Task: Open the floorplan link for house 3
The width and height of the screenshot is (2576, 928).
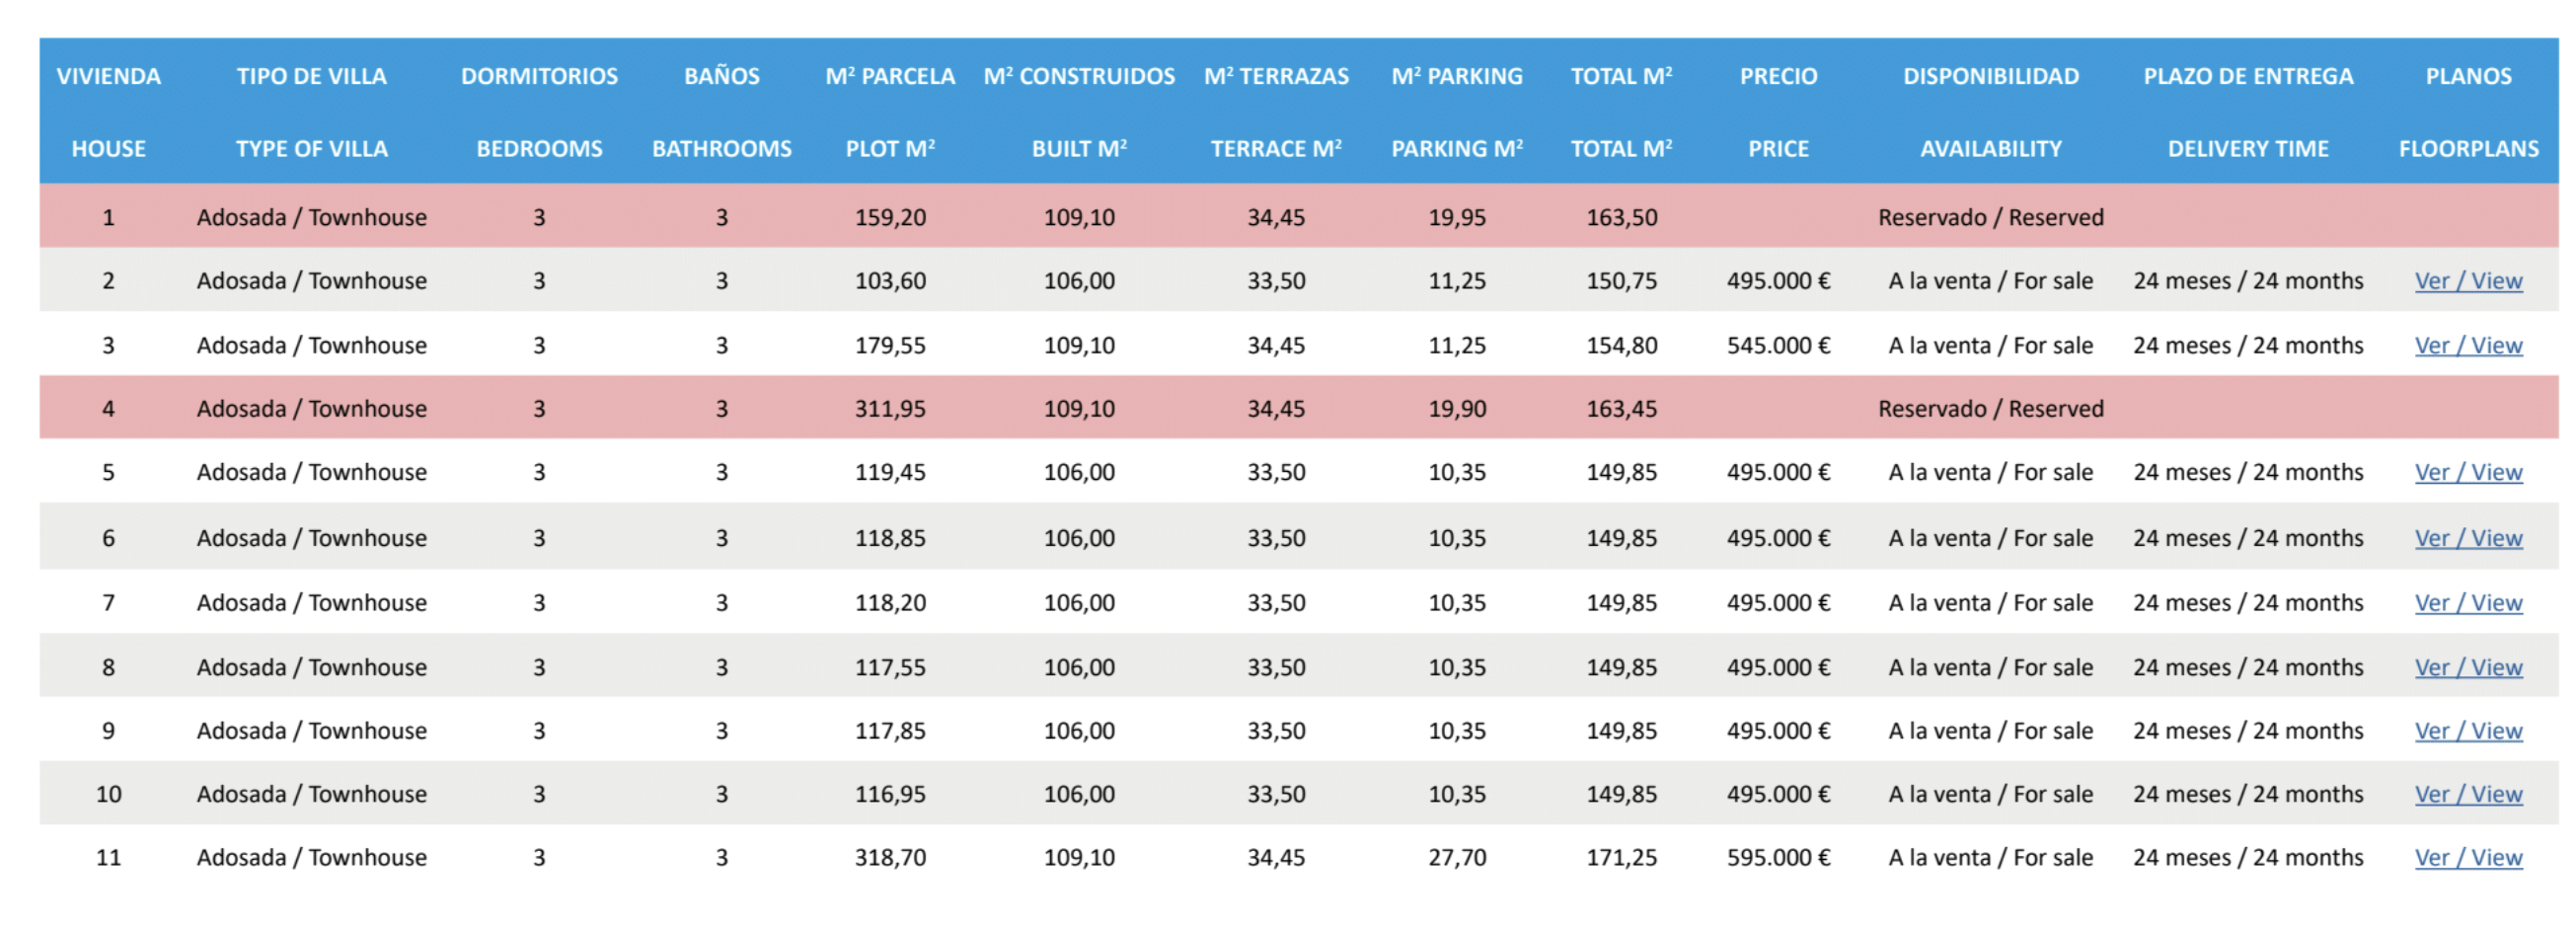Action: coord(2468,345)
